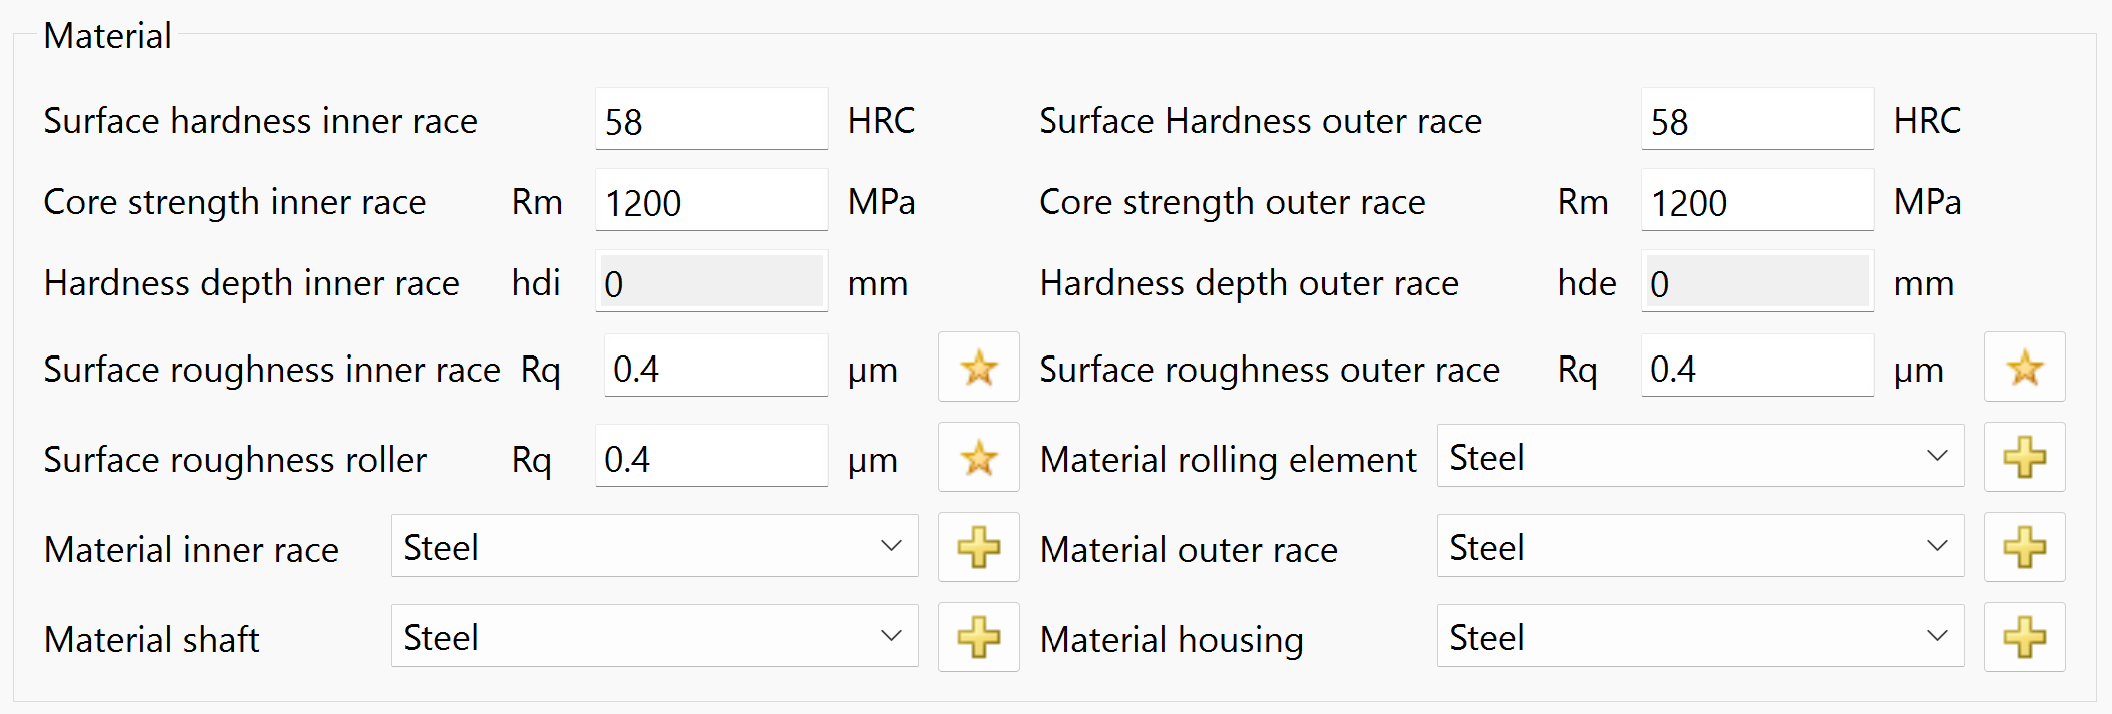Focus Core strength outer race Rm field
Screen dimensions: 2112x714
(1757, 202)
